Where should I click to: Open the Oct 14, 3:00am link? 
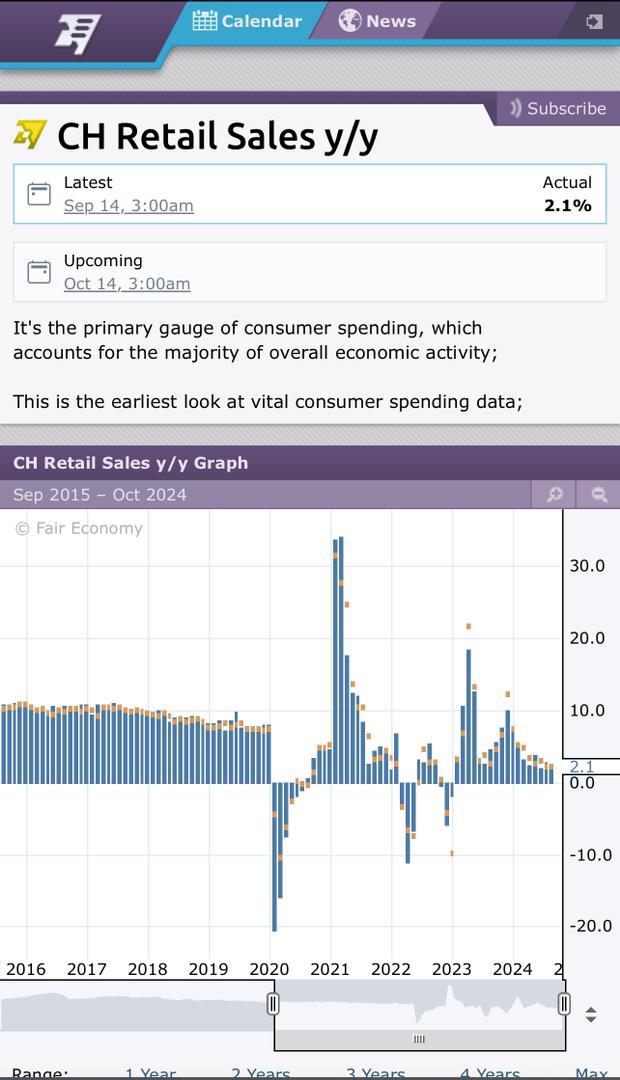(126, 284)
